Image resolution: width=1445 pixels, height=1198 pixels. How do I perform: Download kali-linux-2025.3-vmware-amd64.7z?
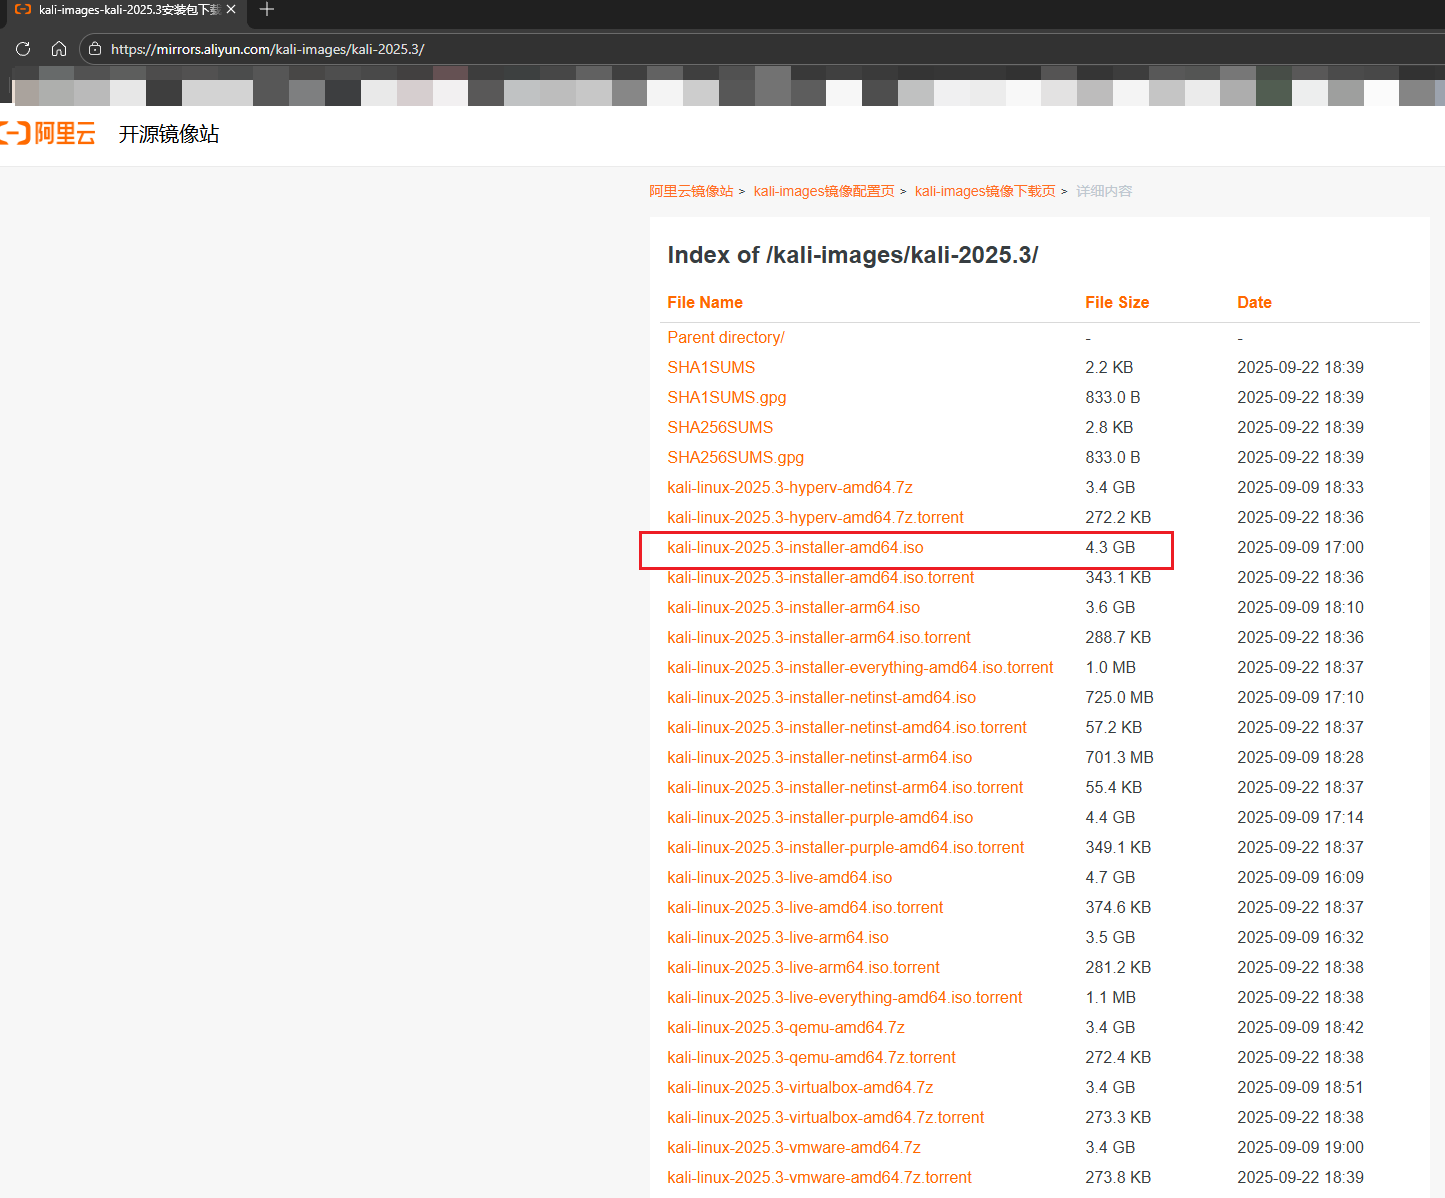point(794,1148)
